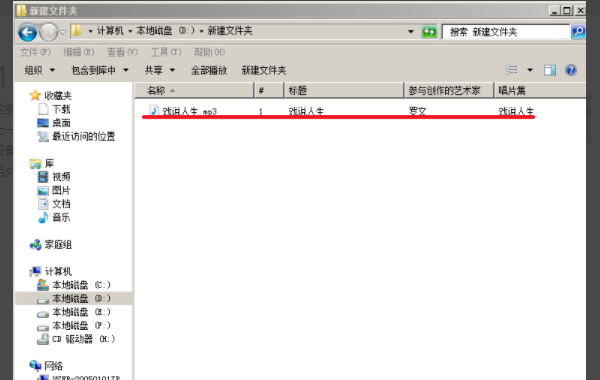This screenshot has height=380, width=600.
Task: Expand the 组织 dropdown menu
Action: [39, 70]
